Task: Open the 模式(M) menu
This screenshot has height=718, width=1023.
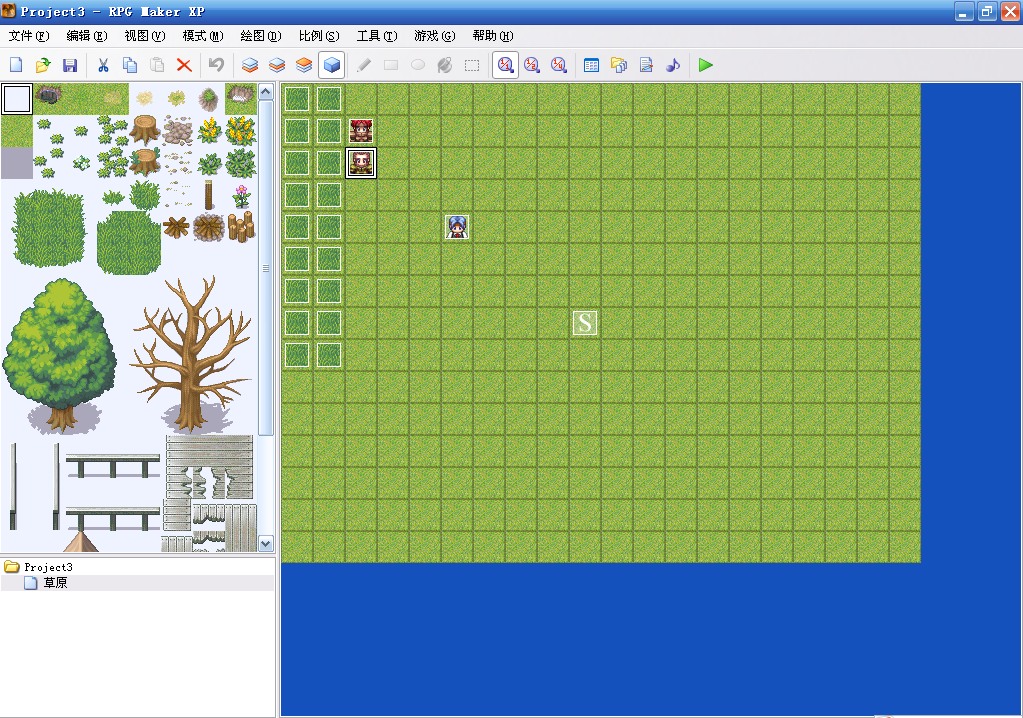Action: 203,36
